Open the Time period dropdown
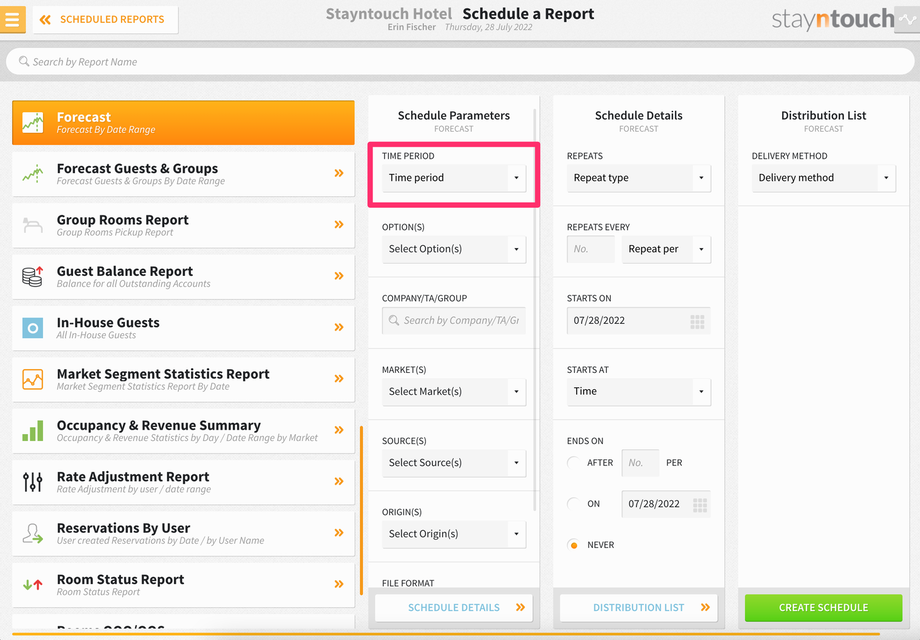The width and height of the screenshot is (920, 640). tap(454, 178)
